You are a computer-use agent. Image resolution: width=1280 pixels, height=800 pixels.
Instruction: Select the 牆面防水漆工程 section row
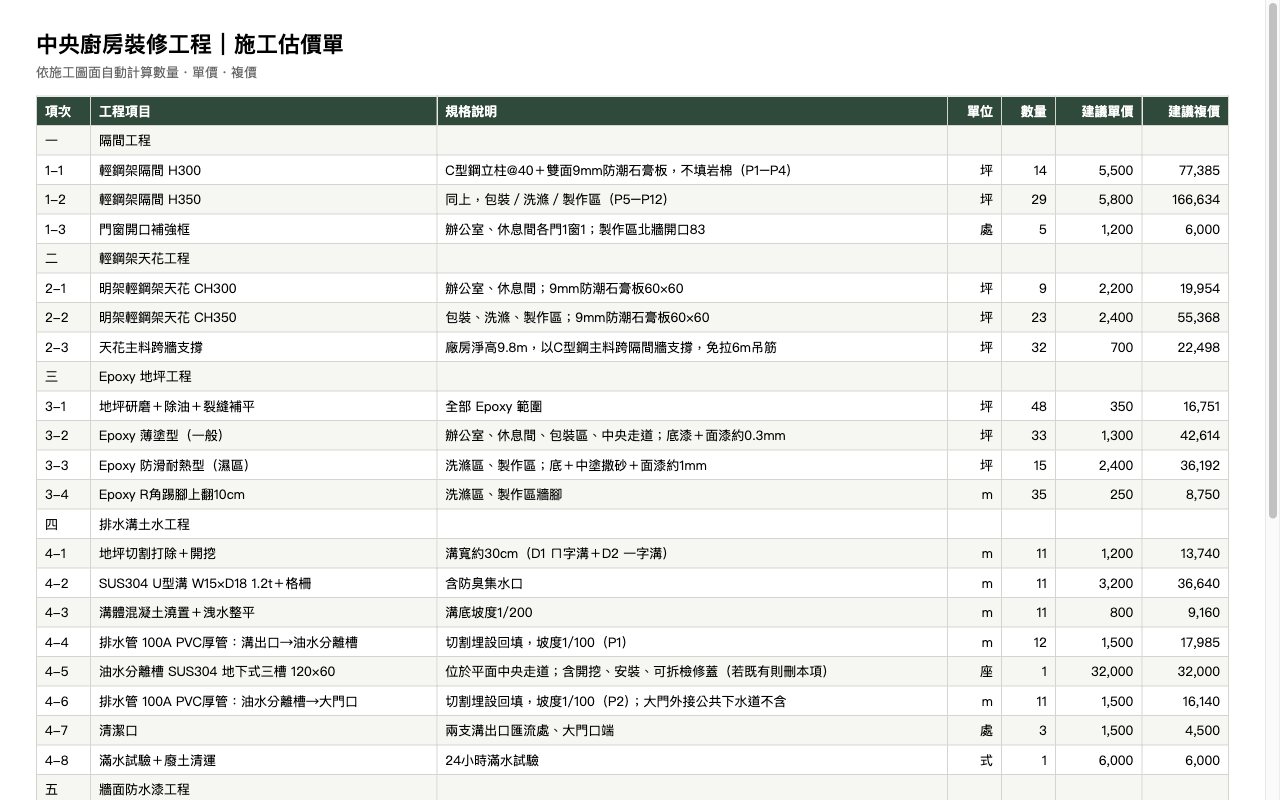pos(632,789)
